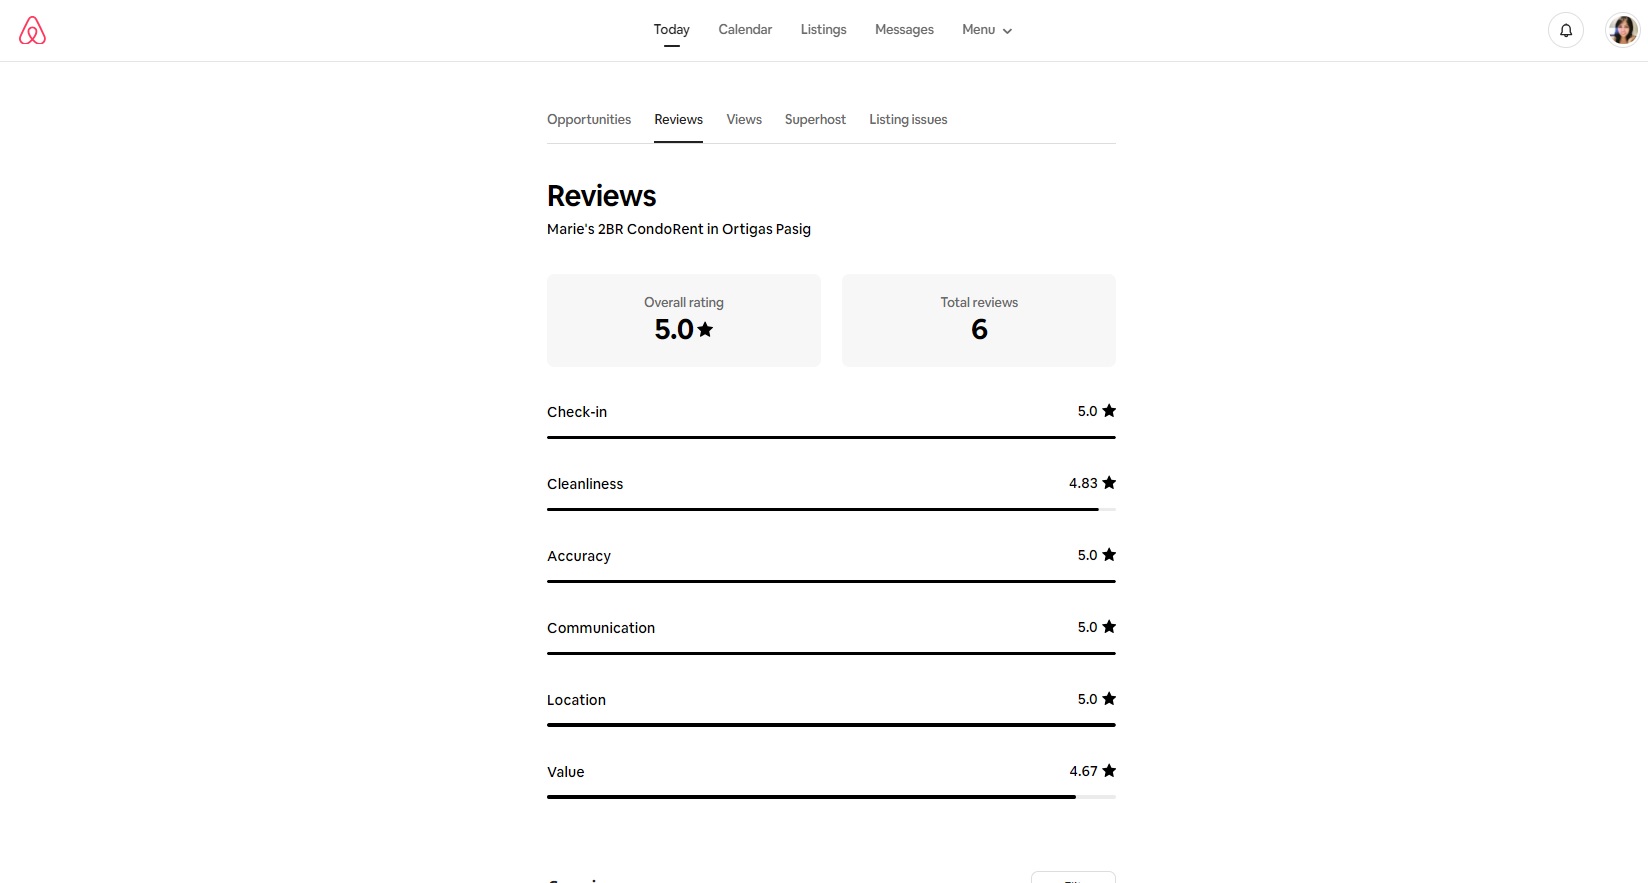Open the notifications bell

coord(1566,30)
